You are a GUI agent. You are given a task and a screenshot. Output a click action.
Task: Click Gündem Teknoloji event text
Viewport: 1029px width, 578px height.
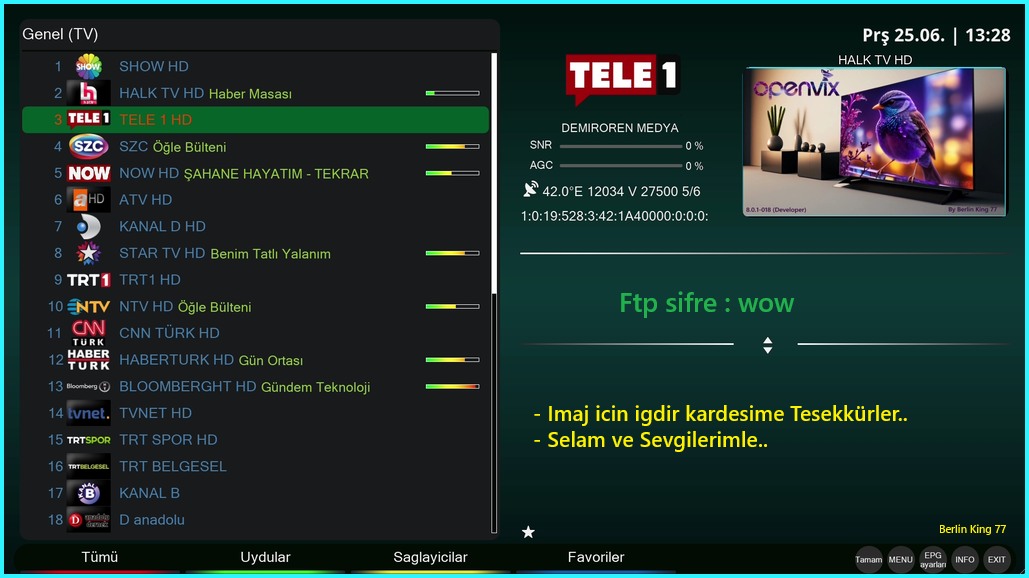coord(316,387)
